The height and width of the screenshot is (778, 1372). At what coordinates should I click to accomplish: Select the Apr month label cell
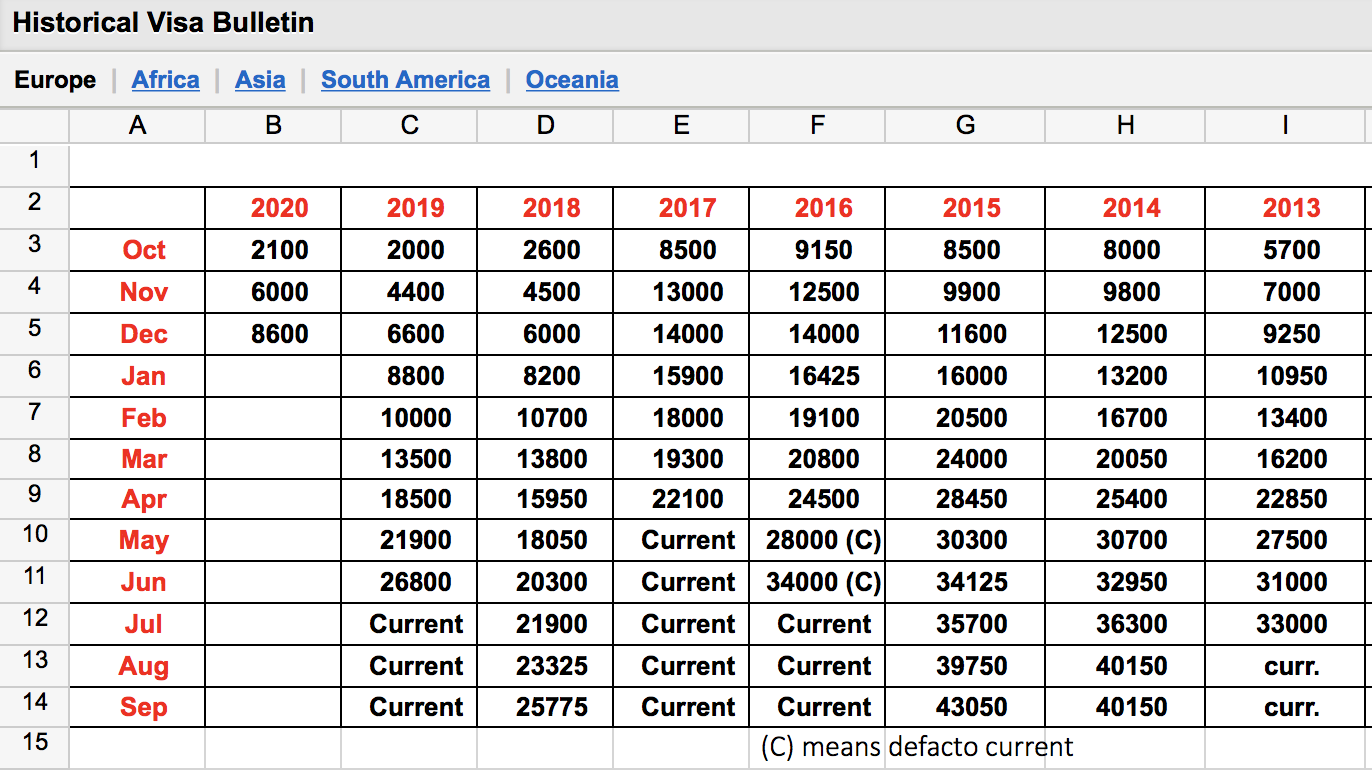click(x=137, y=499)
